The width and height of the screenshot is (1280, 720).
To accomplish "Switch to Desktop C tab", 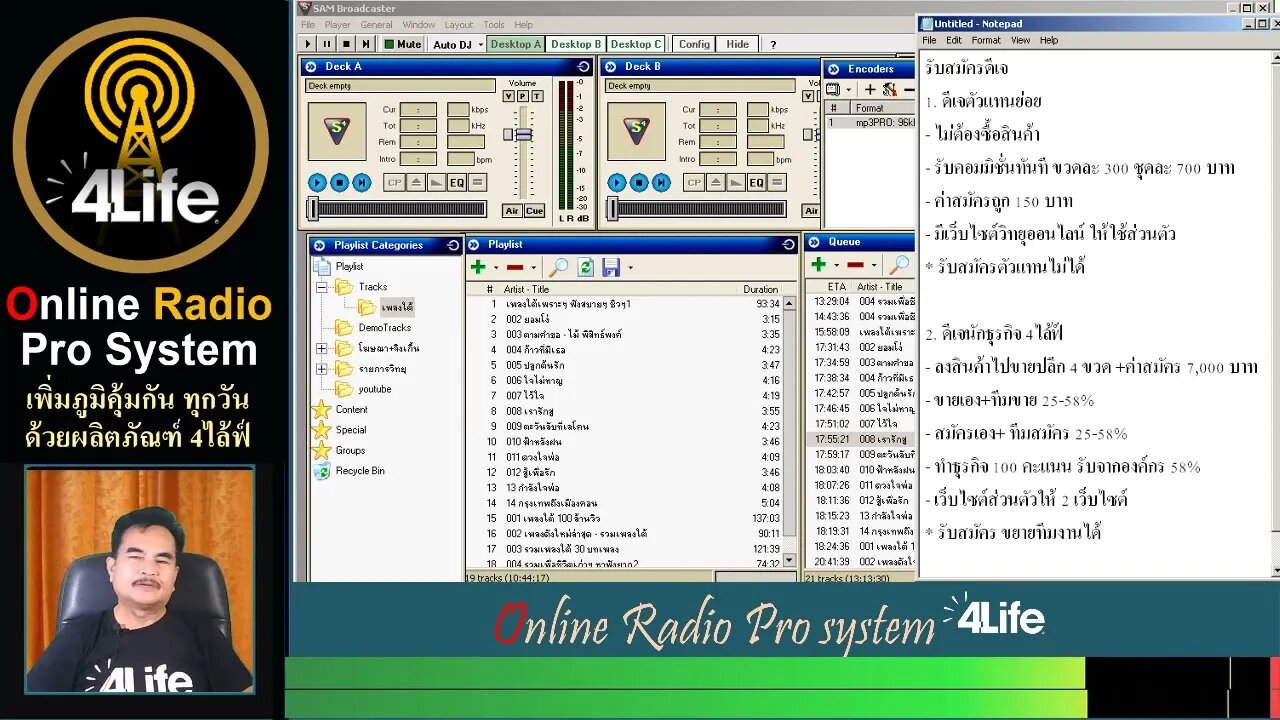I will 636,44.
